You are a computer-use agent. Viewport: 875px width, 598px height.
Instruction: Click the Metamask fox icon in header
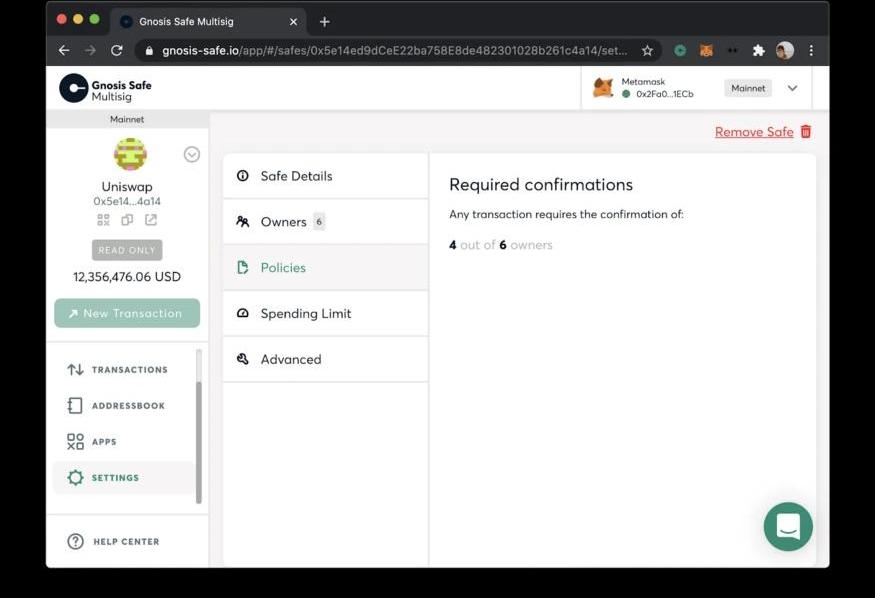click(603, 88)
